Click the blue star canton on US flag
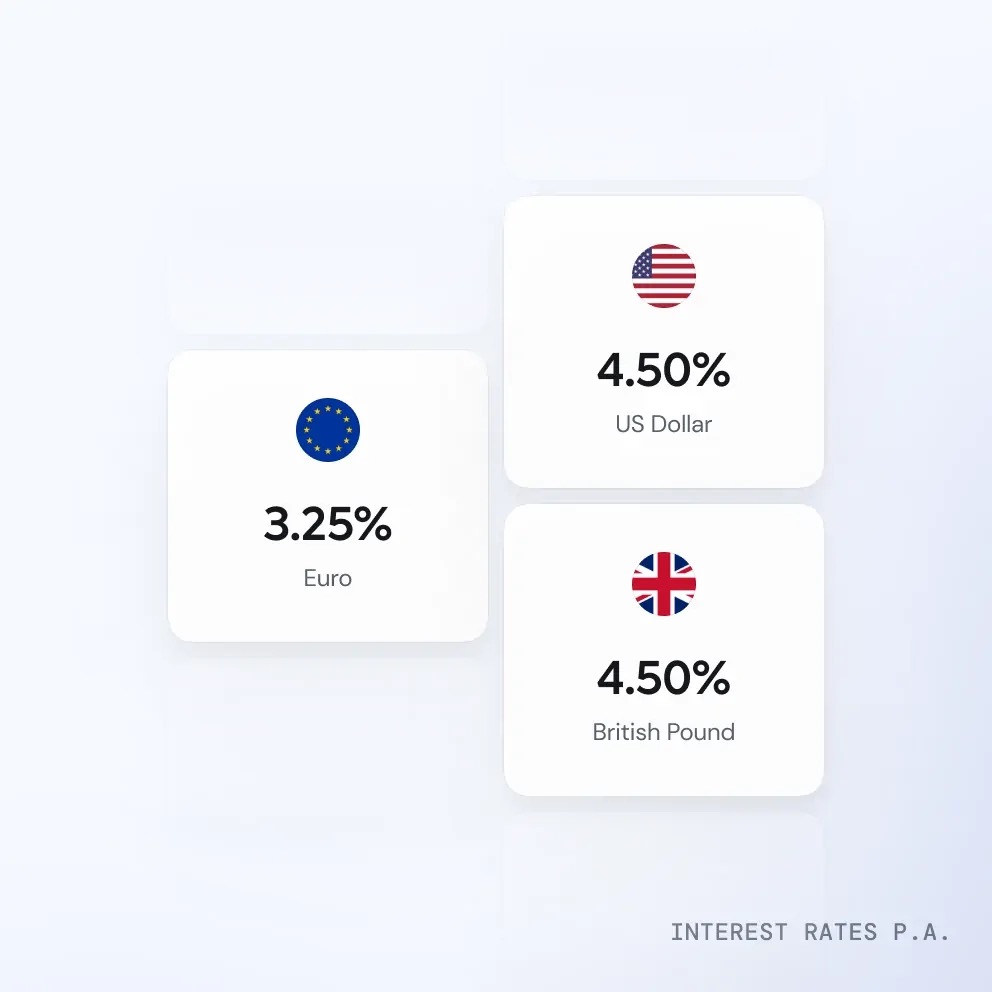The image size is (992, 992). (x=648, y=261)
